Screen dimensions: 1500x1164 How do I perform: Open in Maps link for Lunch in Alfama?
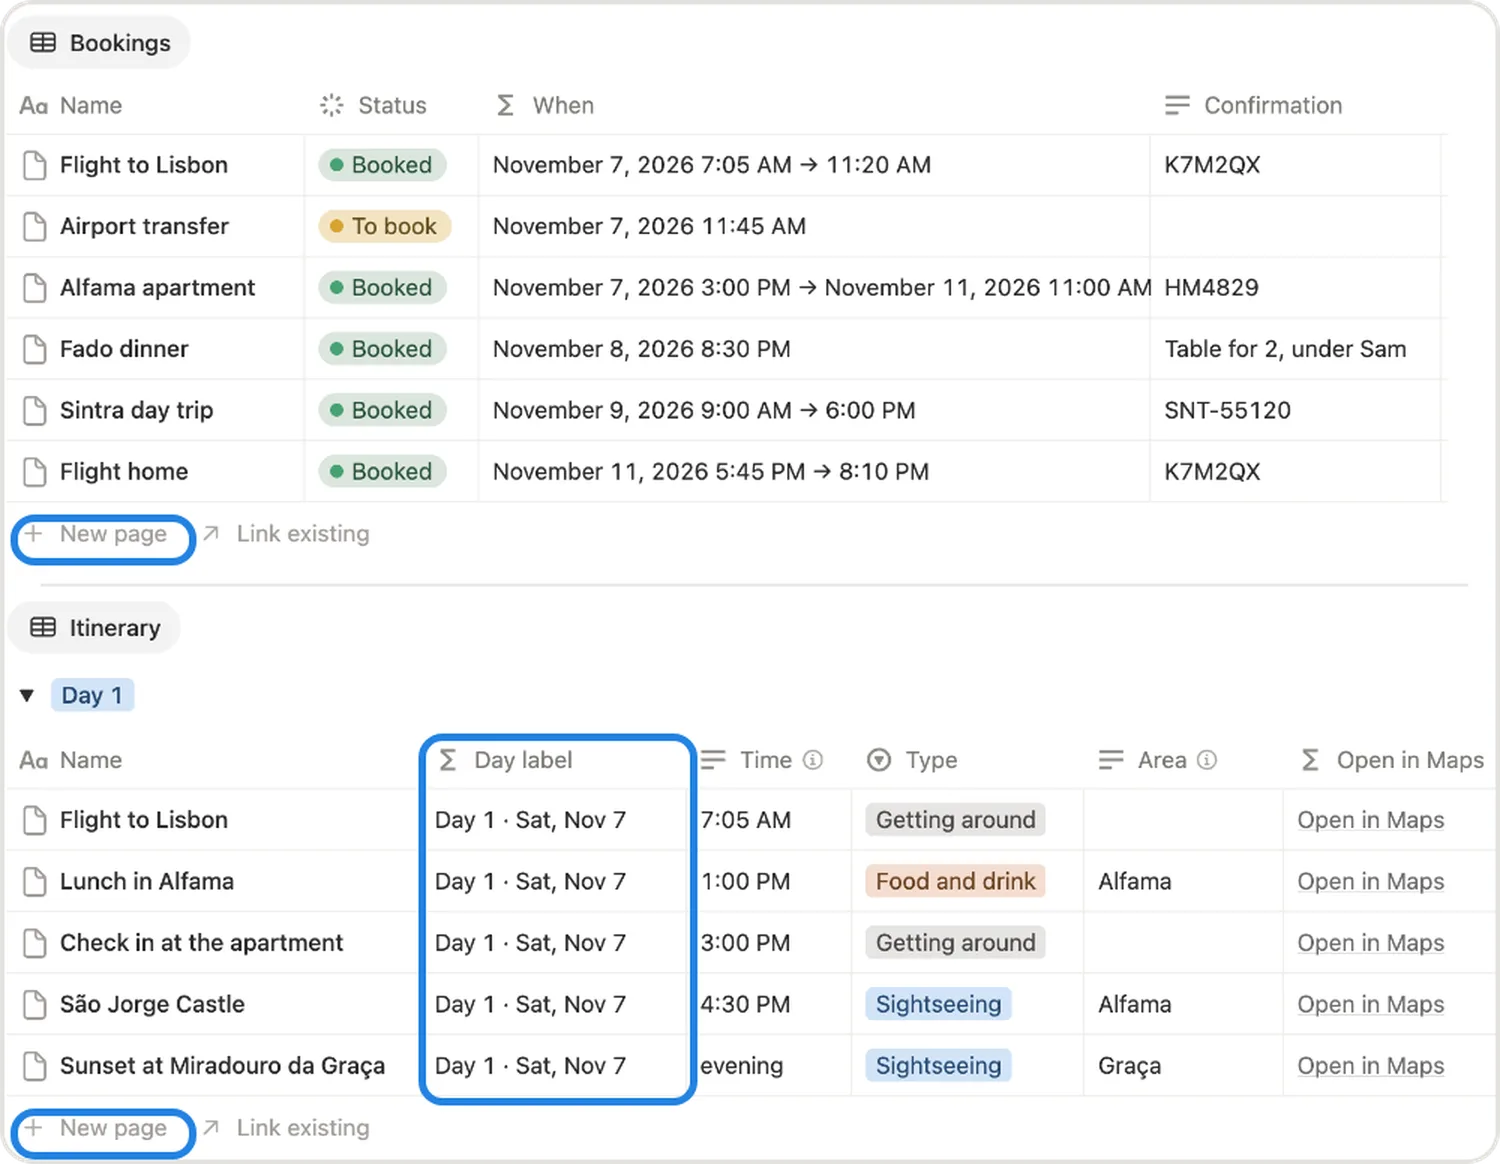pos(1371,882)
